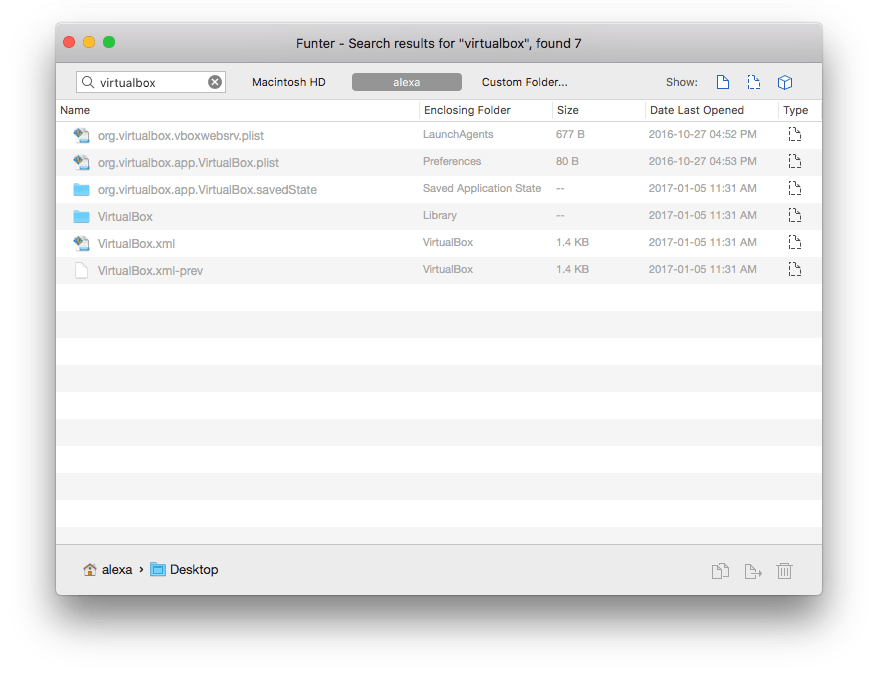The width and height of the screenshot is (878, 684).
Task: Click LaunchAgents enclosing folder cell
Action: pos(458,134)
